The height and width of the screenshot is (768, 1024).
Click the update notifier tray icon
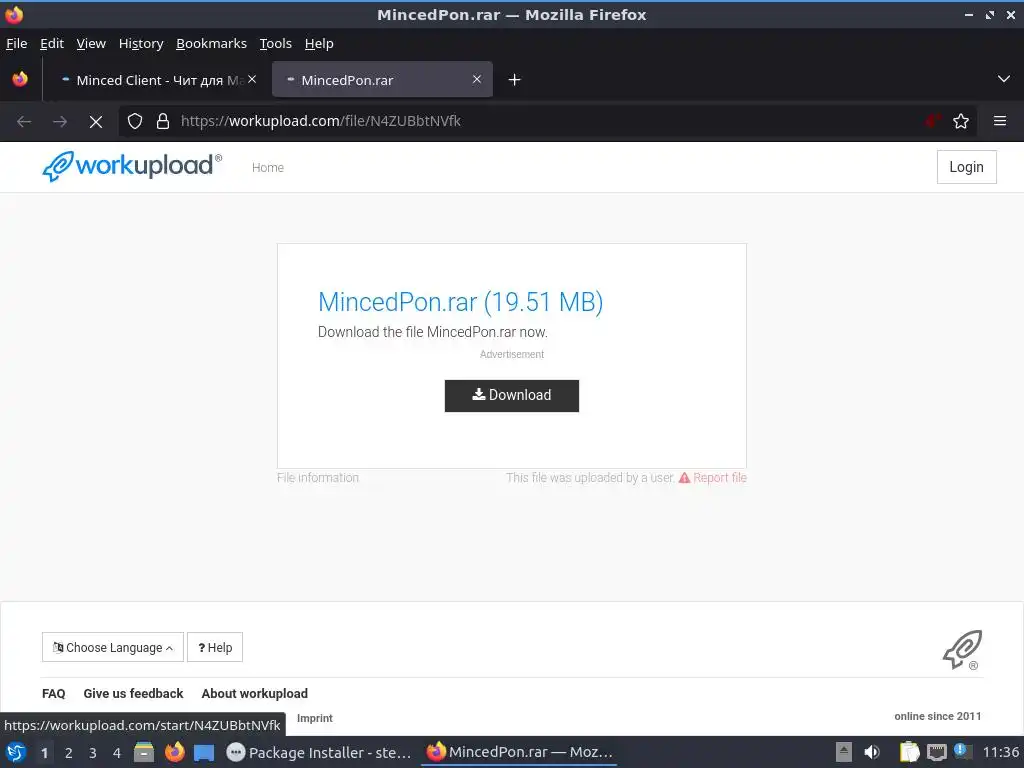tap(963, 751)
